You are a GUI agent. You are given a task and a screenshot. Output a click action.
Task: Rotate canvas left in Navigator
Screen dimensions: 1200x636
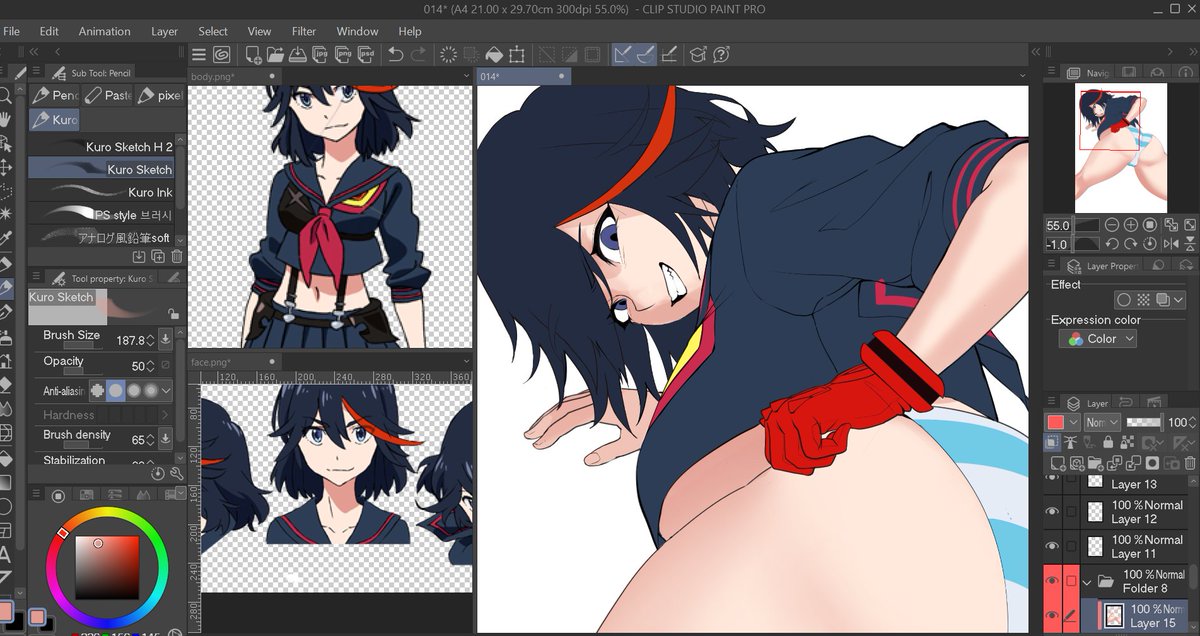[1113, 244]
